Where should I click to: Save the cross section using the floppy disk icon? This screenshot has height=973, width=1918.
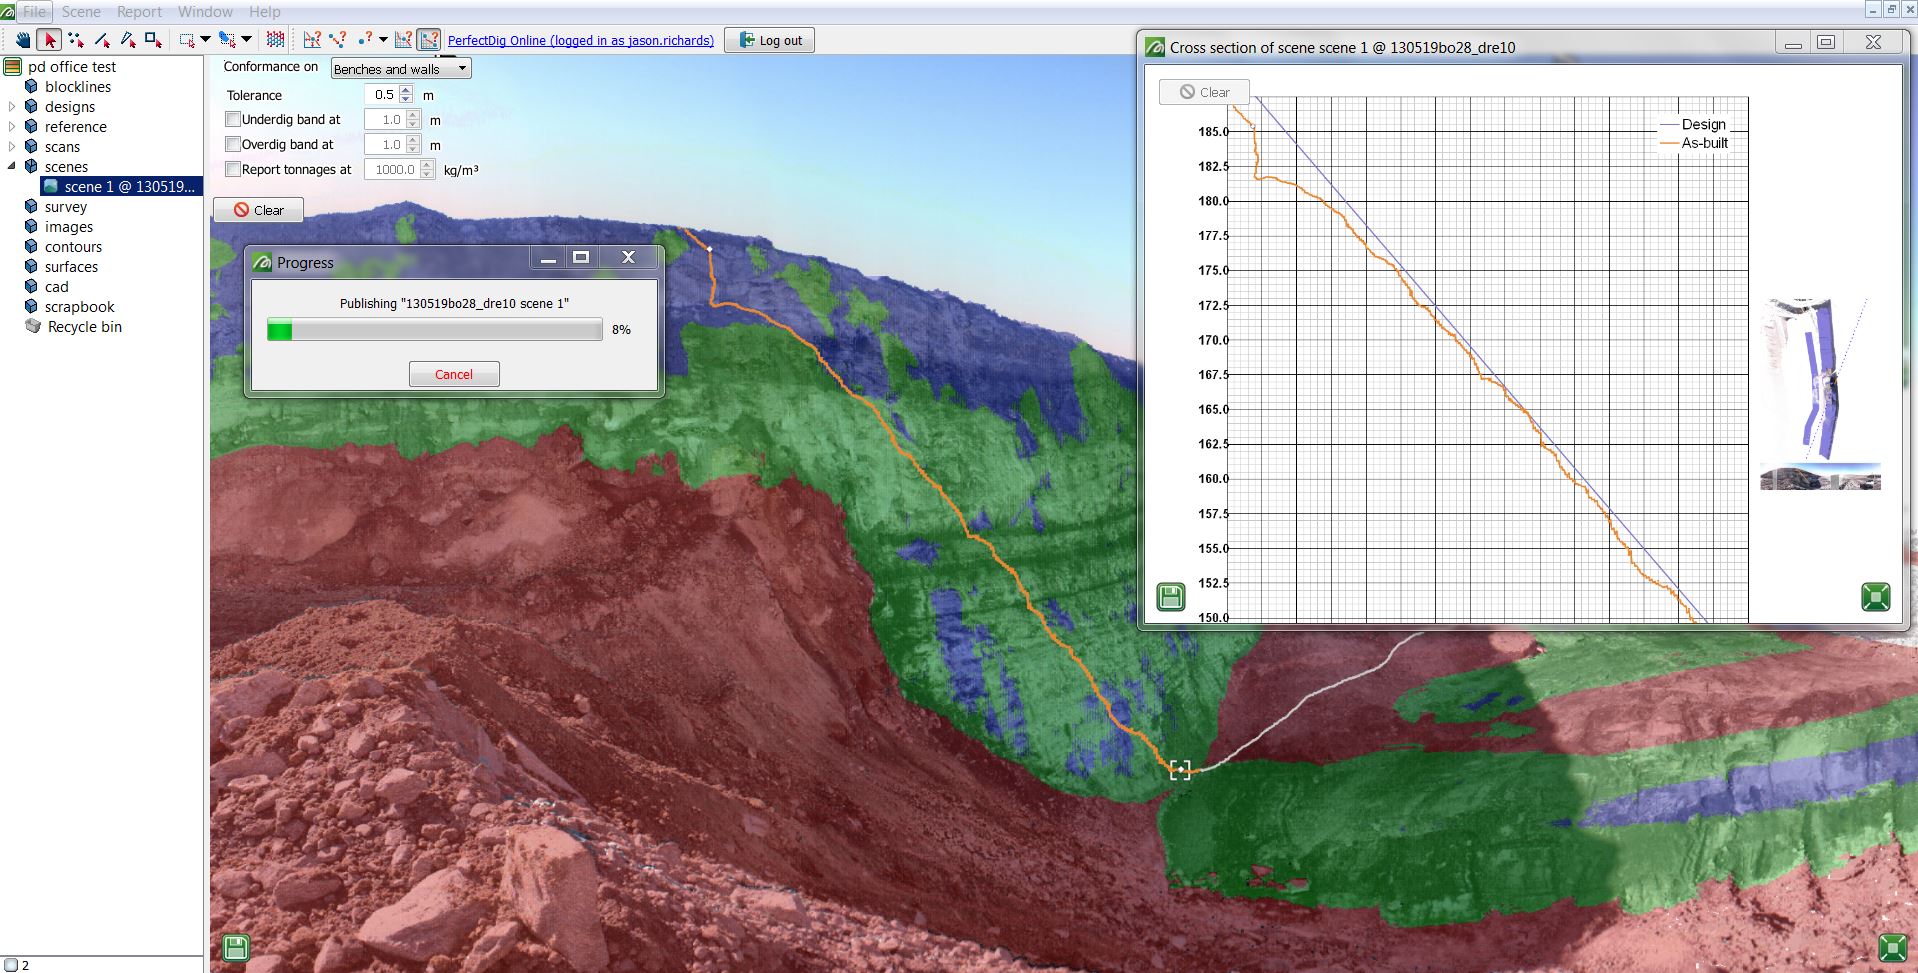[1171, 596]
